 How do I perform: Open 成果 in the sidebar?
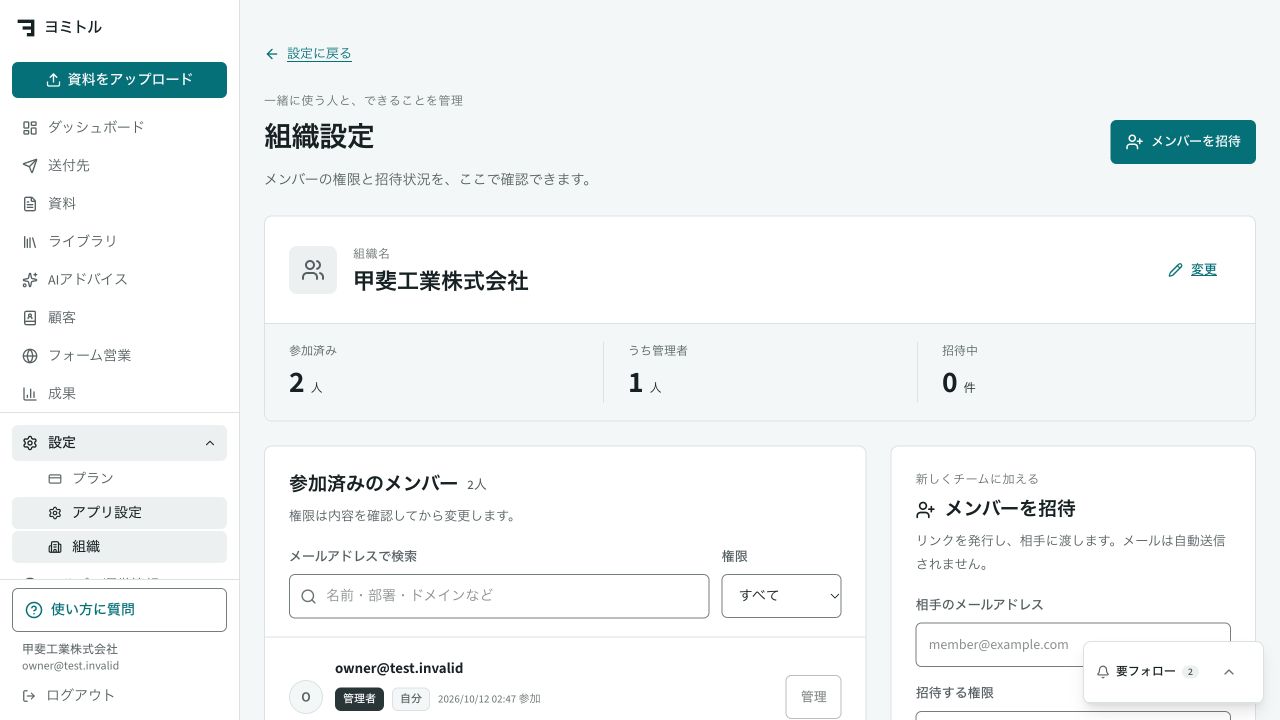[x=120, y=394]
